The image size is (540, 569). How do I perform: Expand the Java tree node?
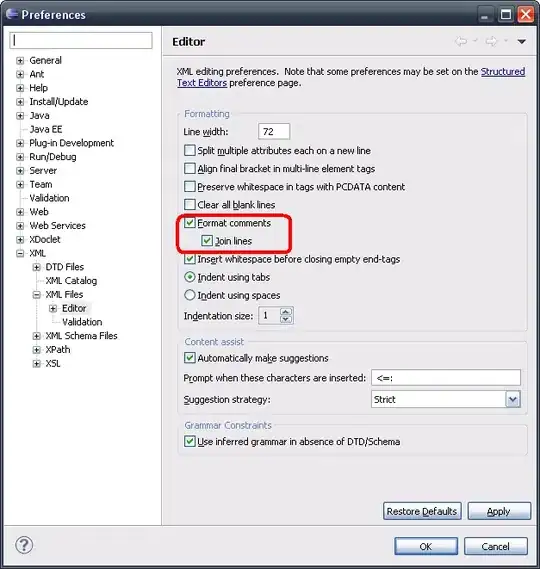click(x=20, y=116)
